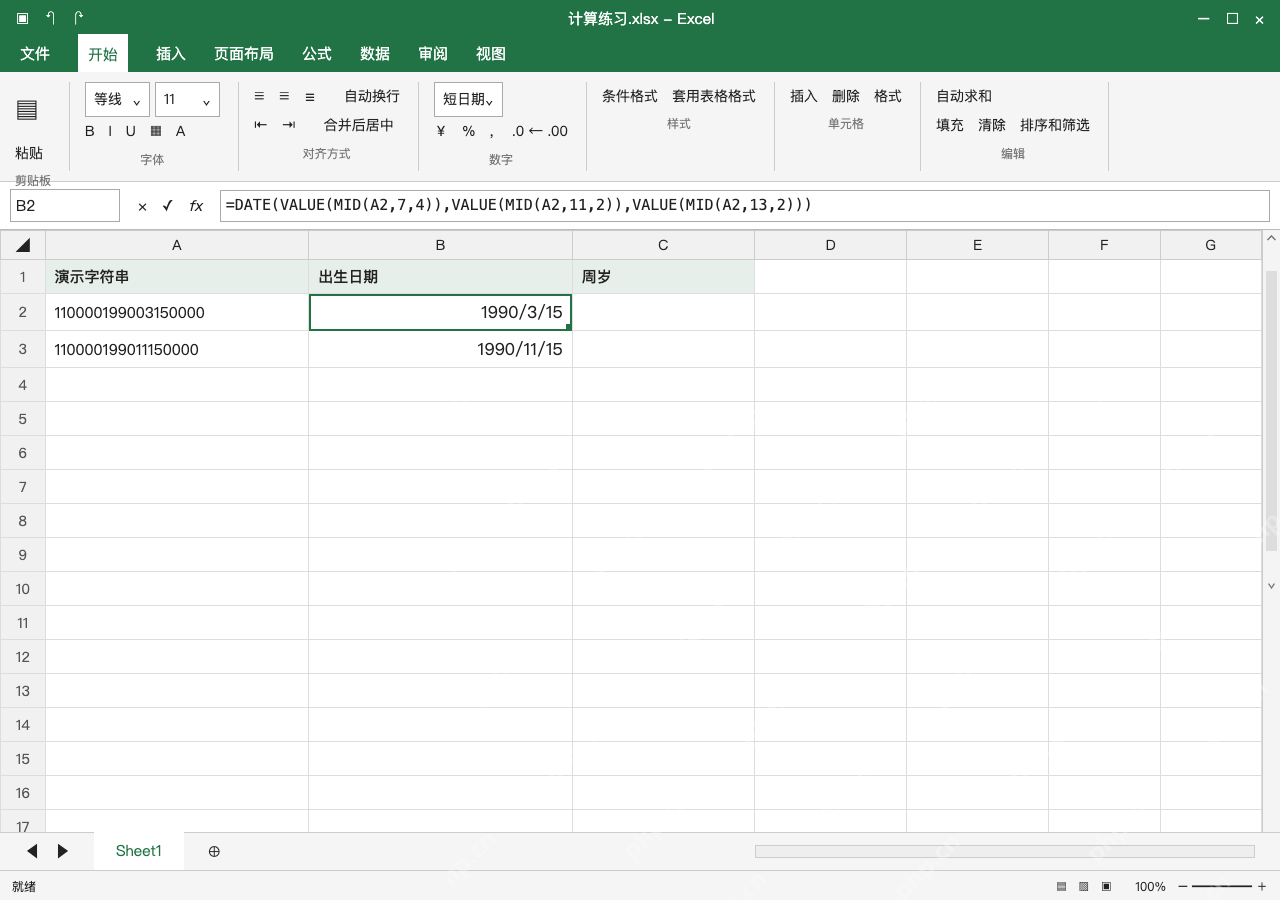
Task: Expand the 套用表格格式 table format menu
Action: click(x=714, y=96)
